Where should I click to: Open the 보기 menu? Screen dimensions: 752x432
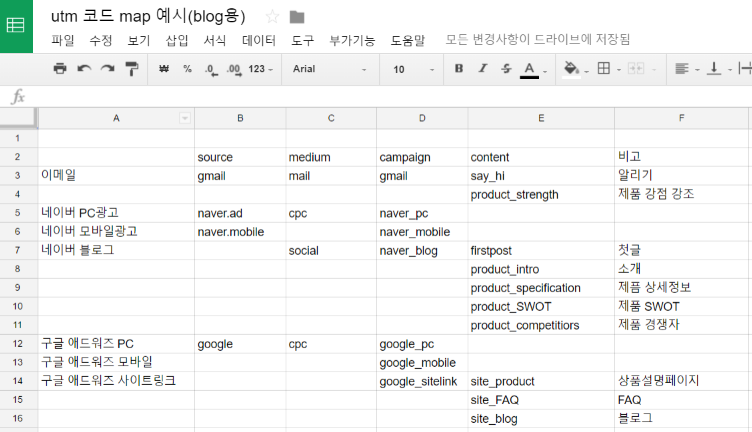139,40
